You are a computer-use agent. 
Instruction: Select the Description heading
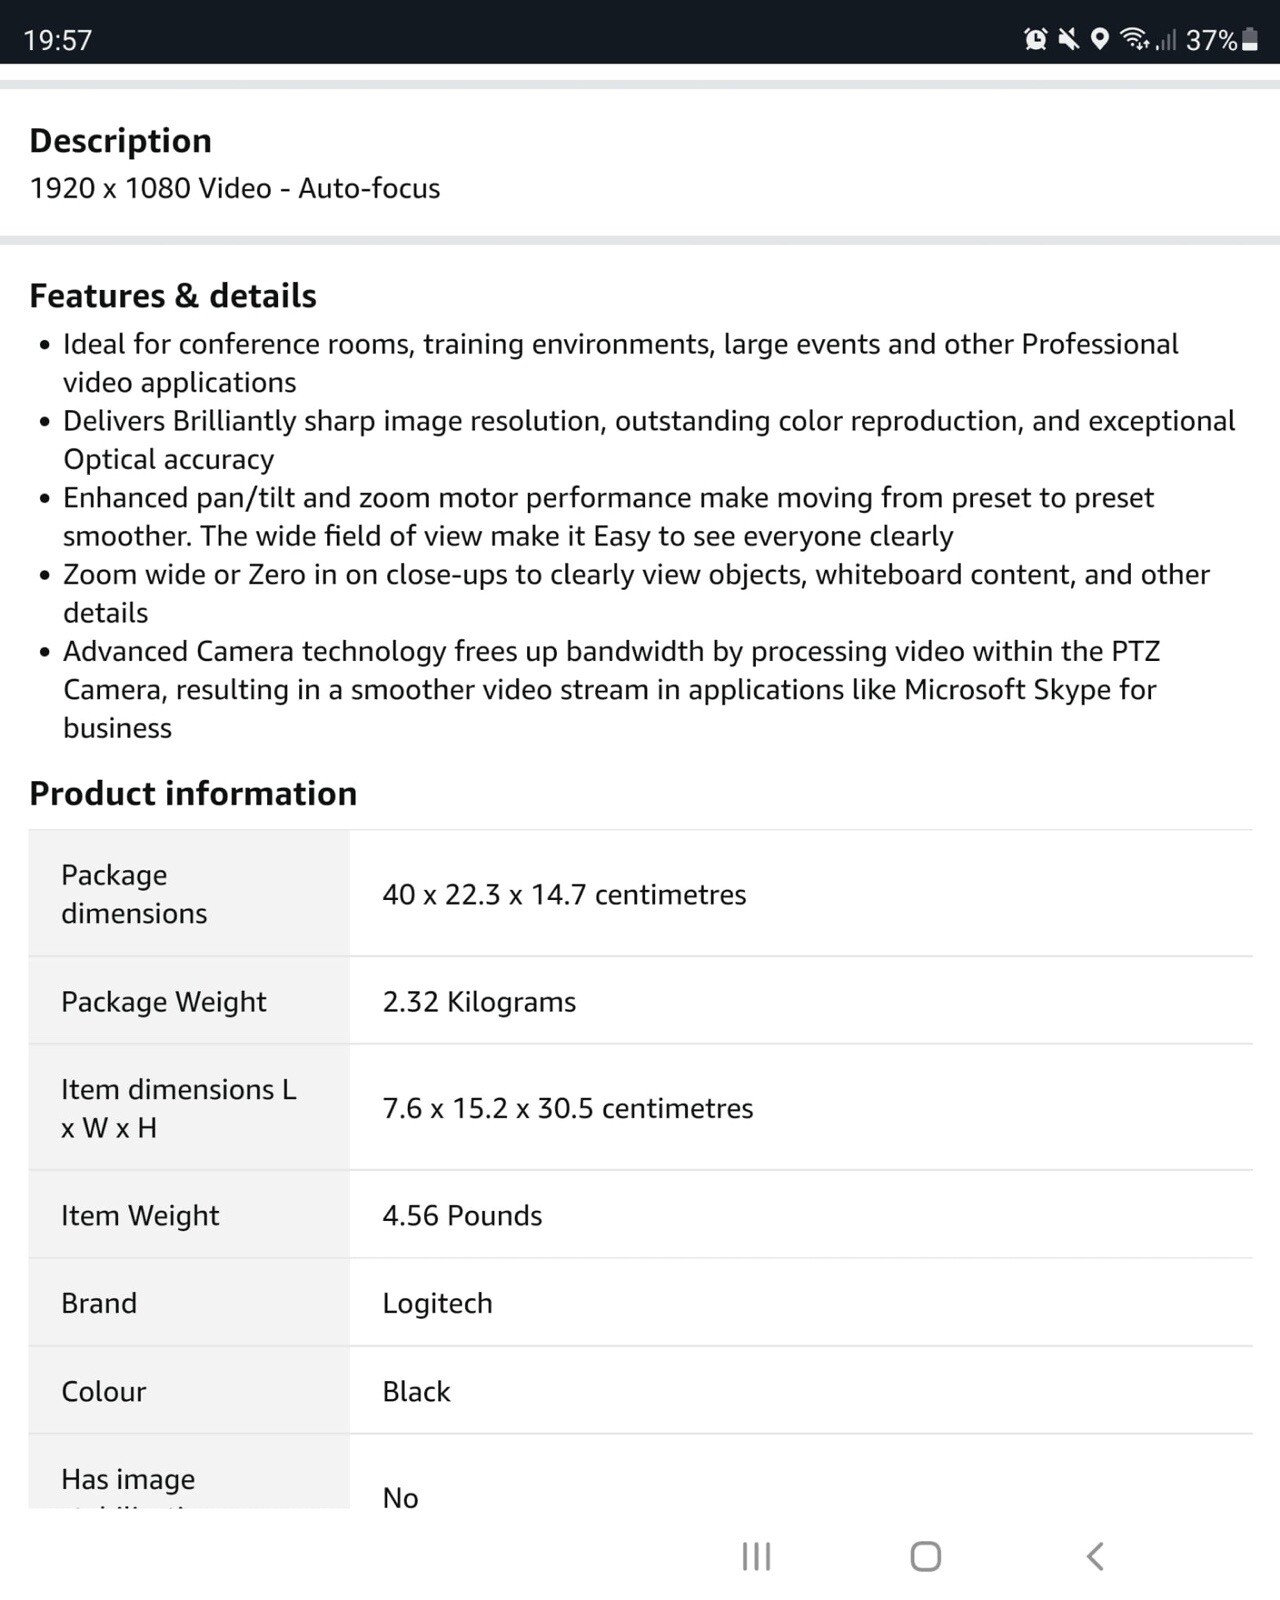click(121, 141)
